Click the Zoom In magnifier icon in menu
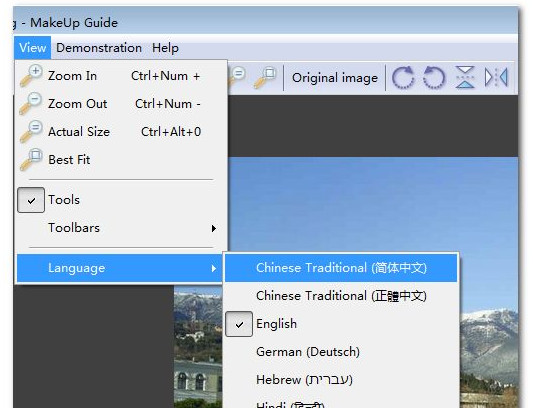Viewport: 533px width, 408px height. [31, 75]
